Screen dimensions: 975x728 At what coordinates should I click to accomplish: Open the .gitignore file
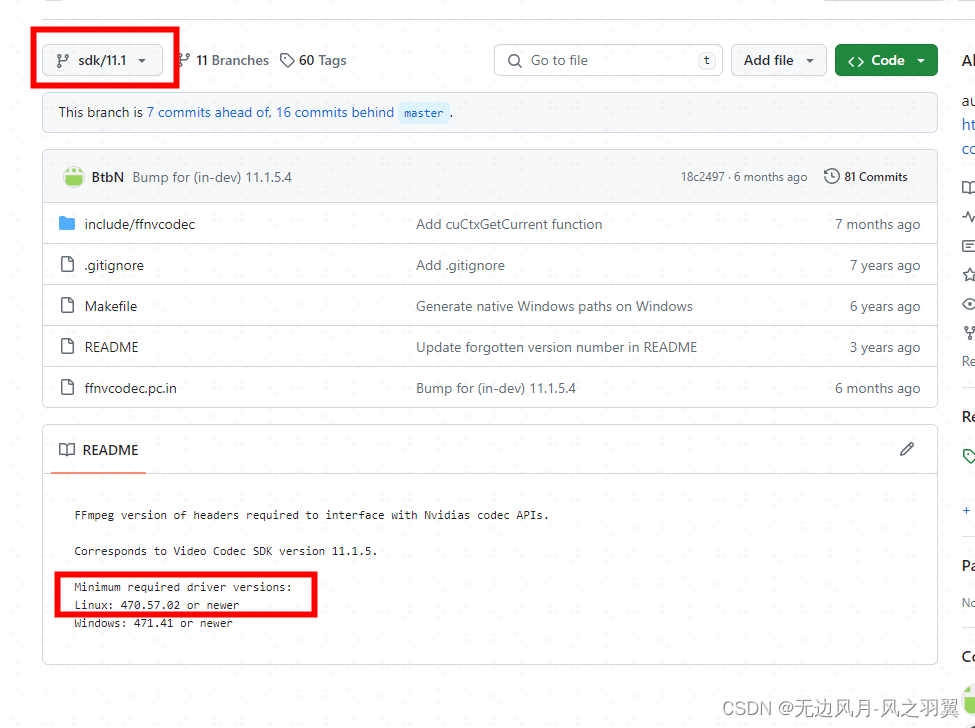[114, 265]
